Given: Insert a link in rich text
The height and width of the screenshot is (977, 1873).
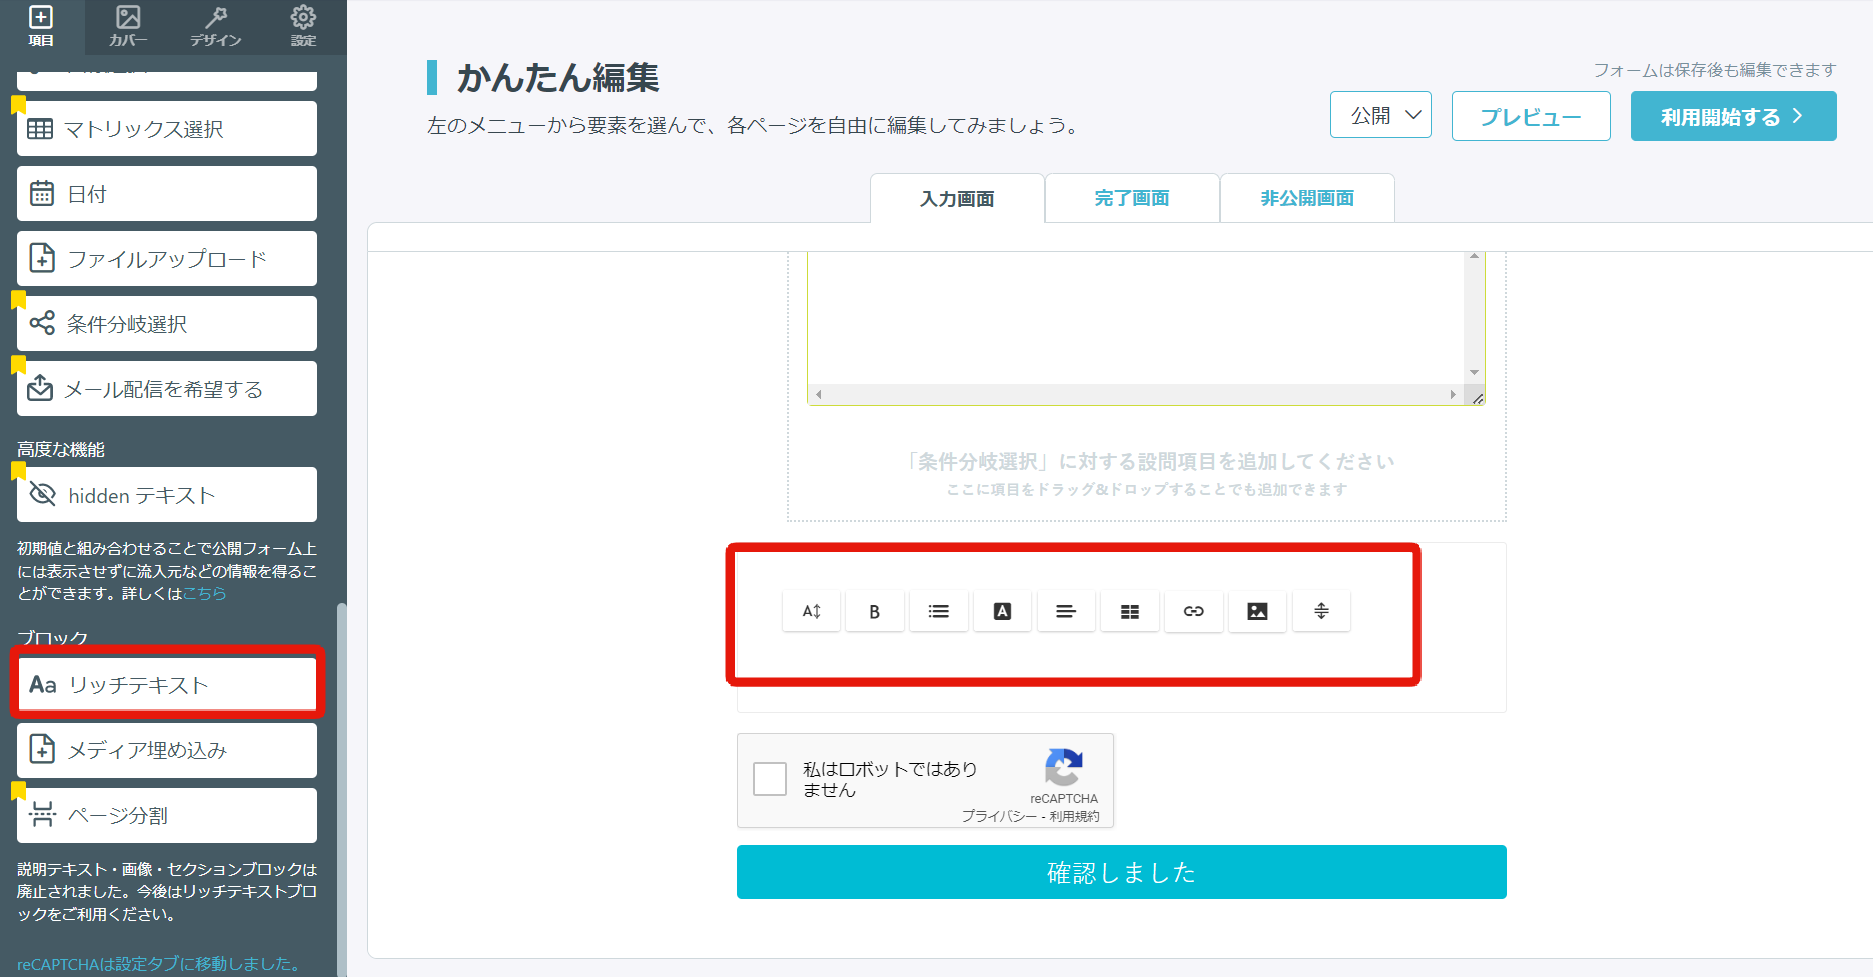Looking at the screenshot, I should tap(1194, 611).
